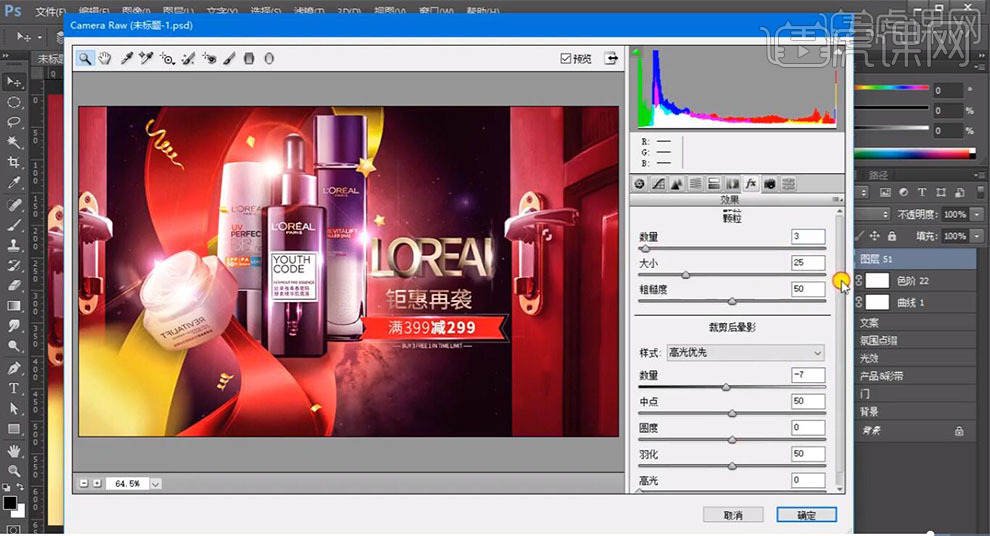
Task: Open the 不透明度 opacity dropdown arrow
Action: coord(977,215)
